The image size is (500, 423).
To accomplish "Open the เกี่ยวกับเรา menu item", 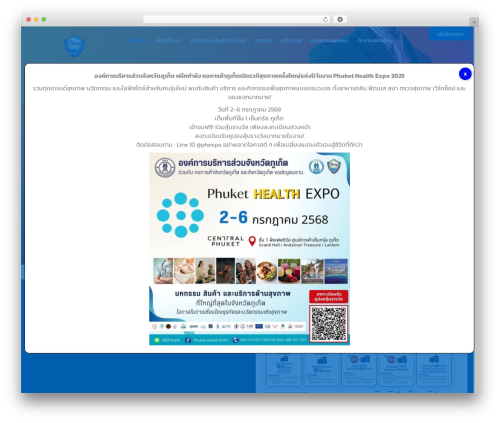I will tap(168, 41).
